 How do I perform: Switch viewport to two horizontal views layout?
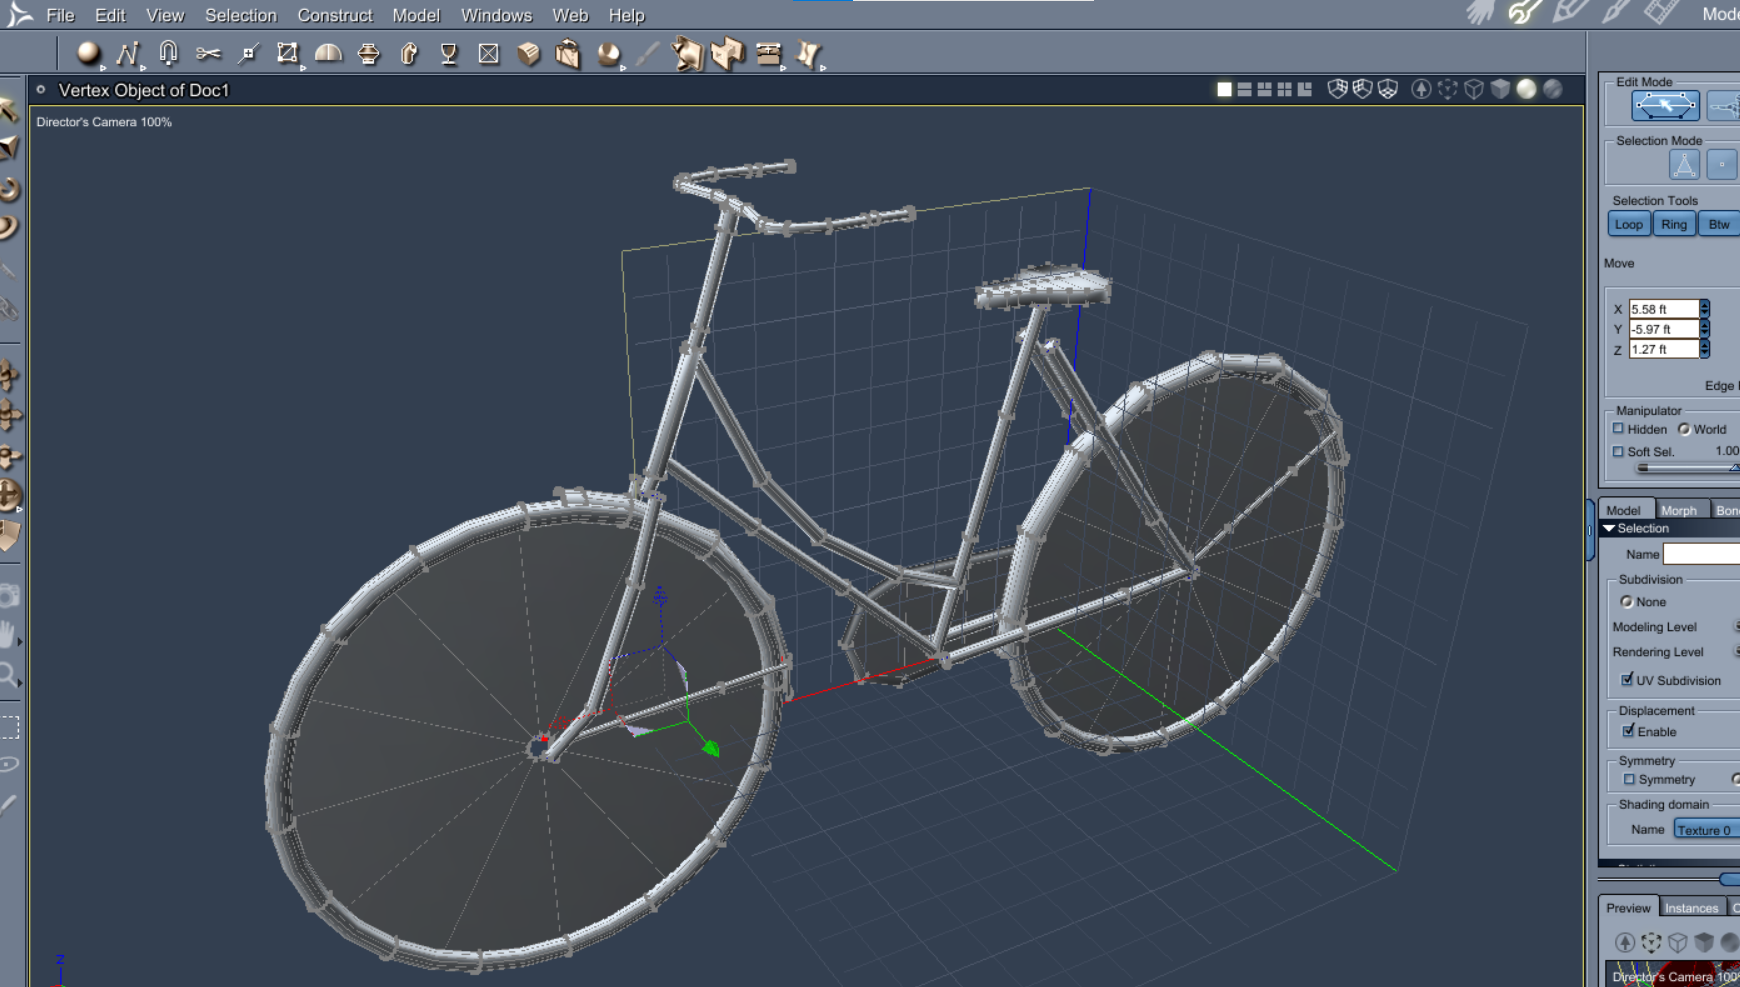pos(1244,90)
